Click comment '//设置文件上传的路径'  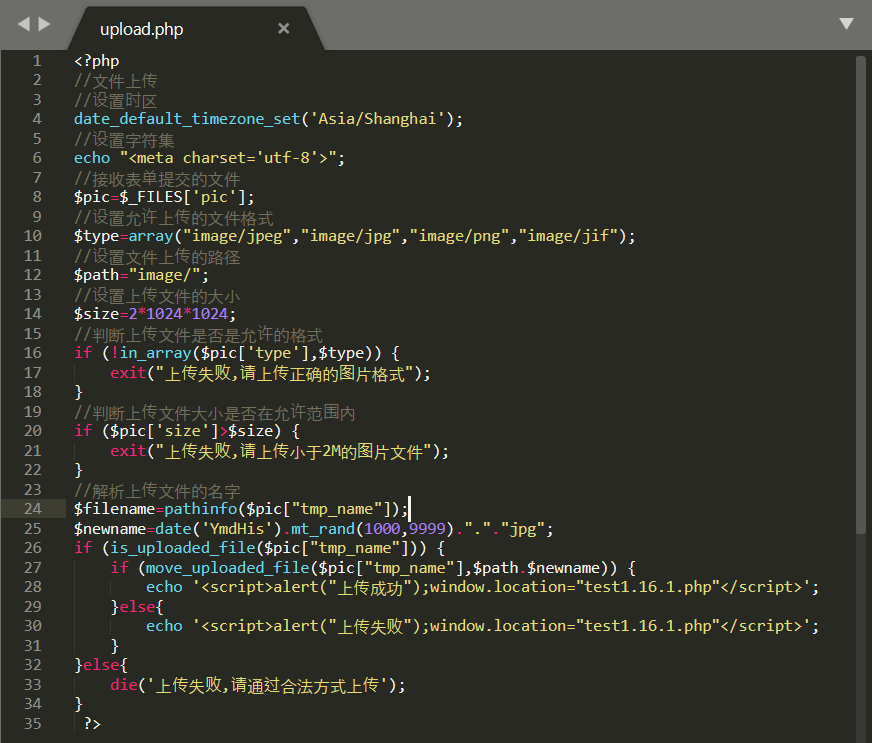(157, 256)
